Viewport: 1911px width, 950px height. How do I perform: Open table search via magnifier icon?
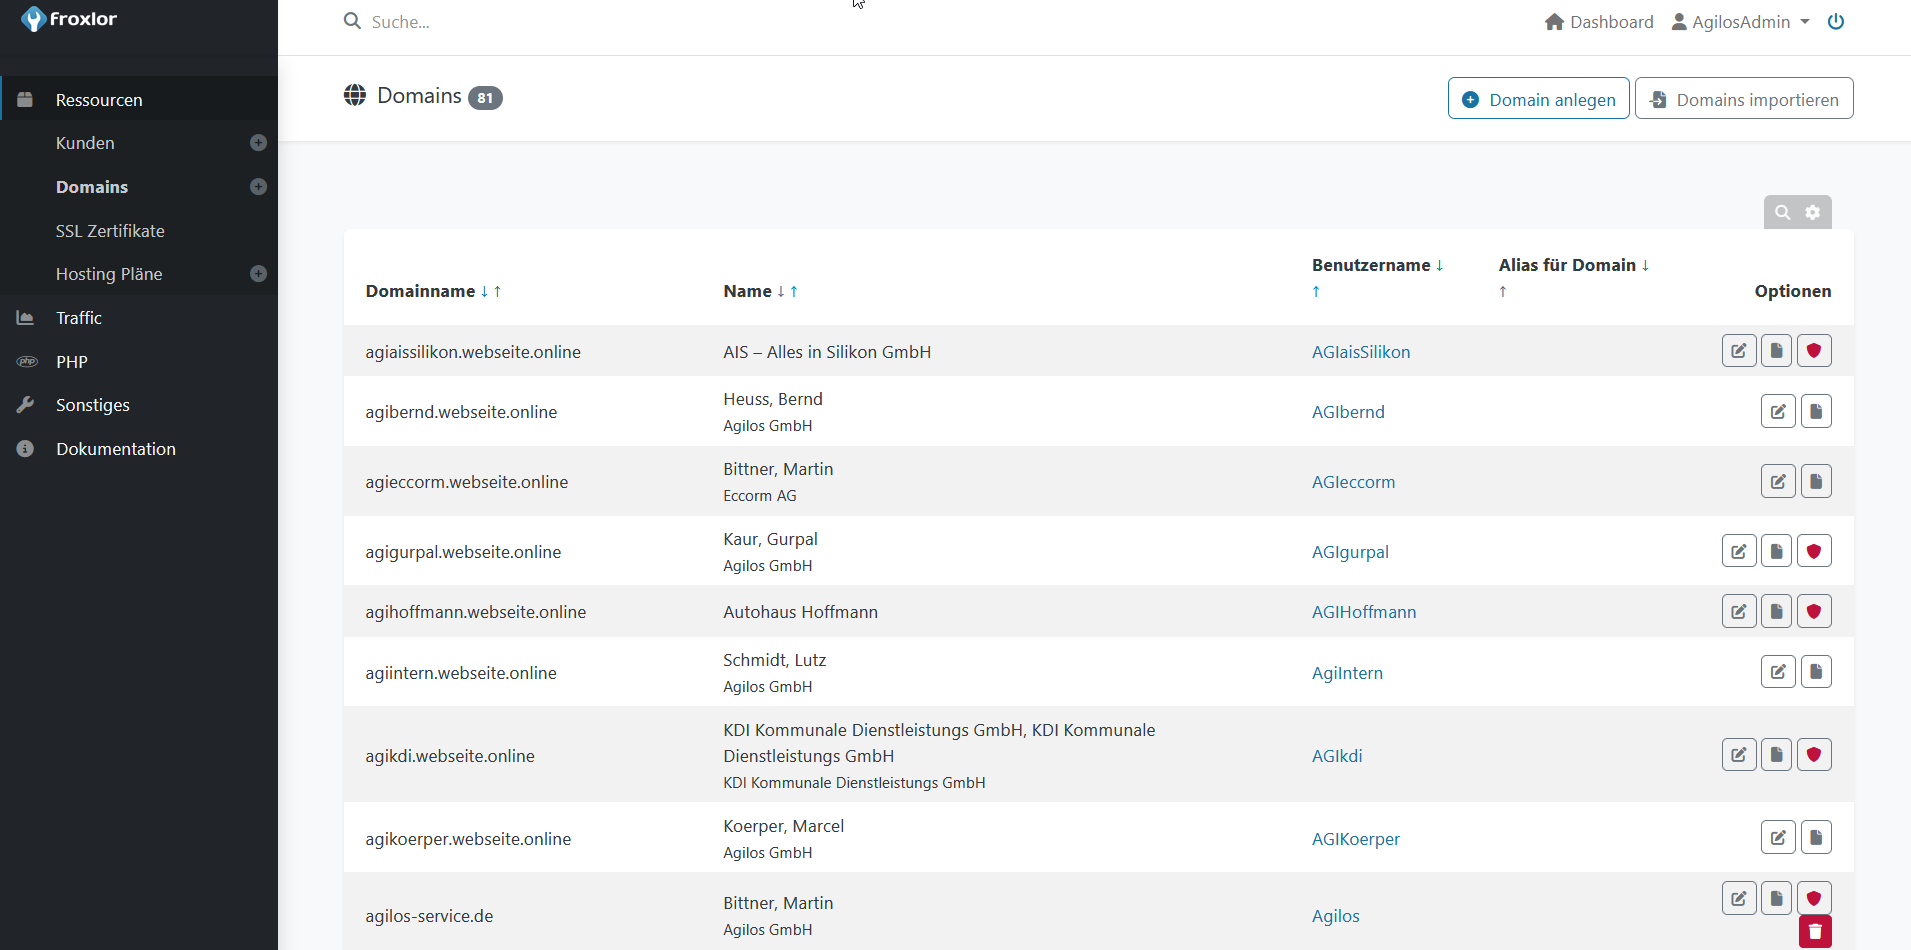[1783, 212]
